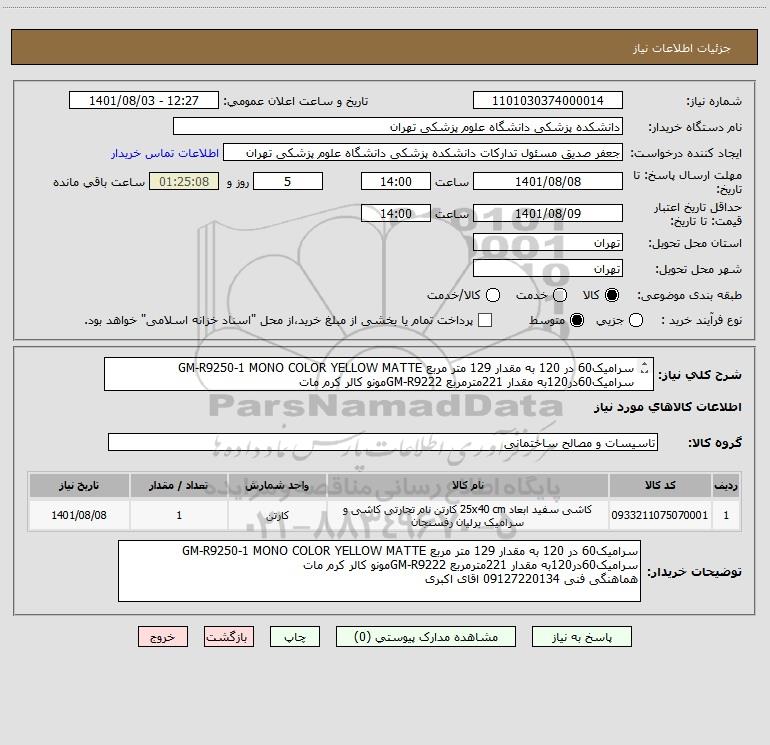Click the 'چاپ' print button
Screen dimensions: 770x745
[x=295, y=637]
